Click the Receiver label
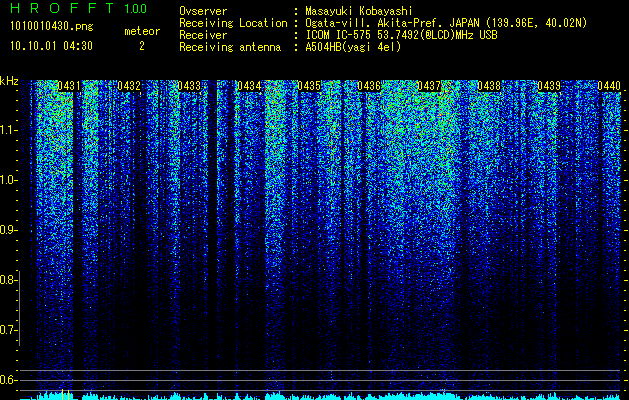The width and height of the screenshot is (629, 400). [x=203, y=35]
